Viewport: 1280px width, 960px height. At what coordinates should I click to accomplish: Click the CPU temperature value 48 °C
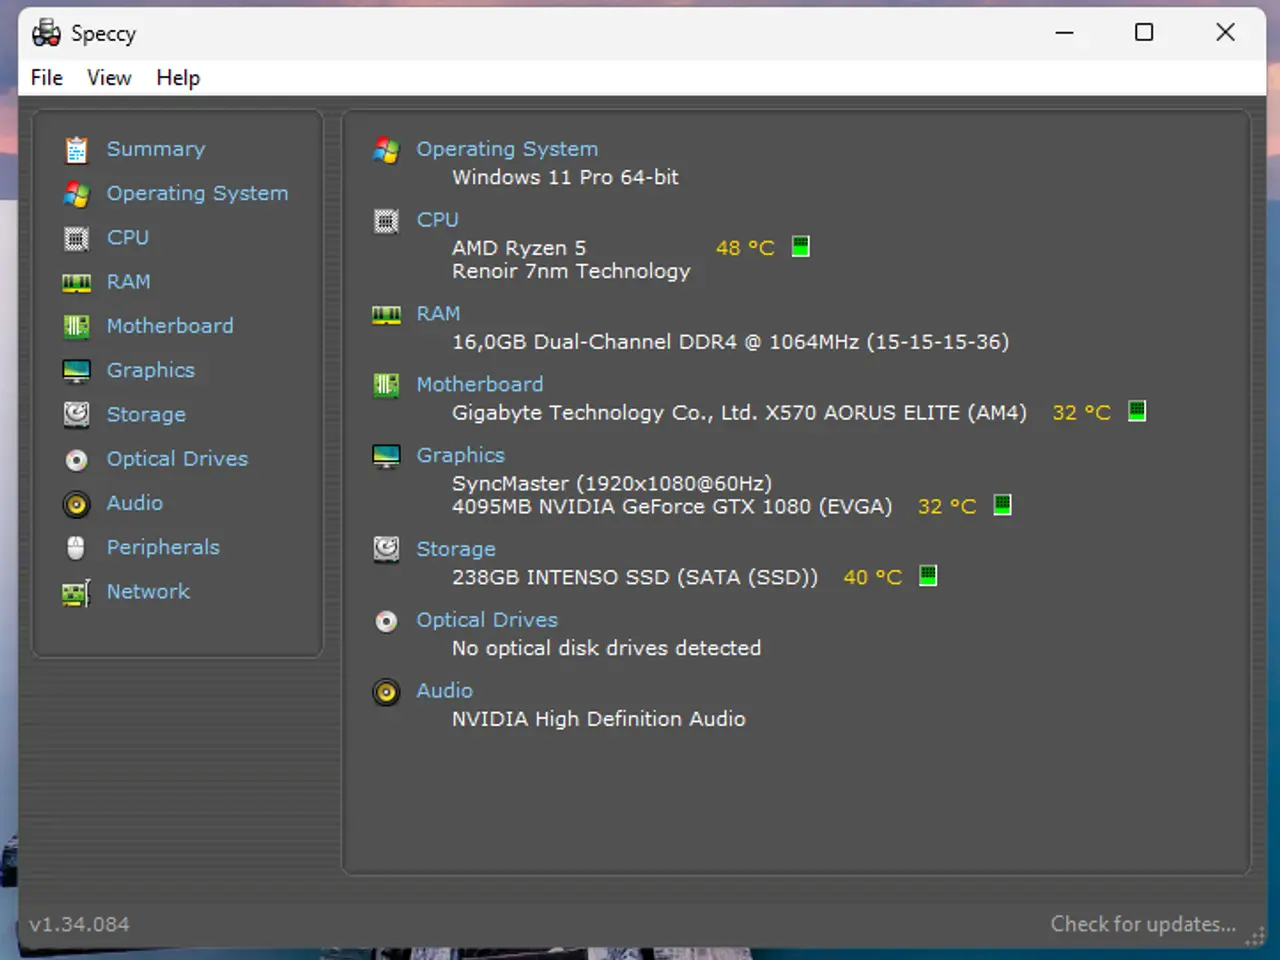(x=745, y=248)
